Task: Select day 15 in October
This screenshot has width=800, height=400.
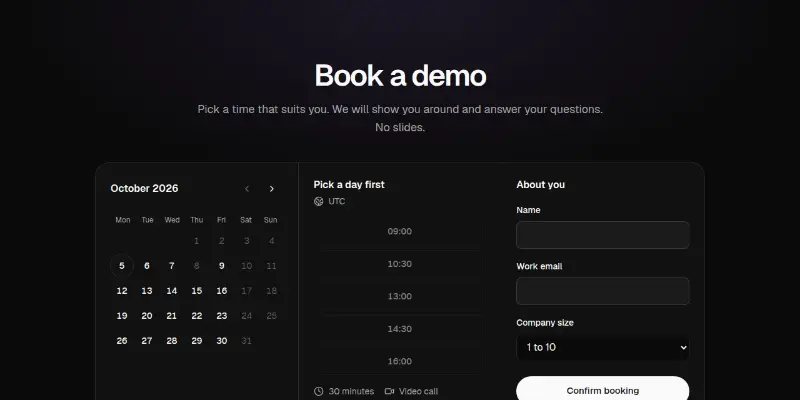Action: [197, 291]
